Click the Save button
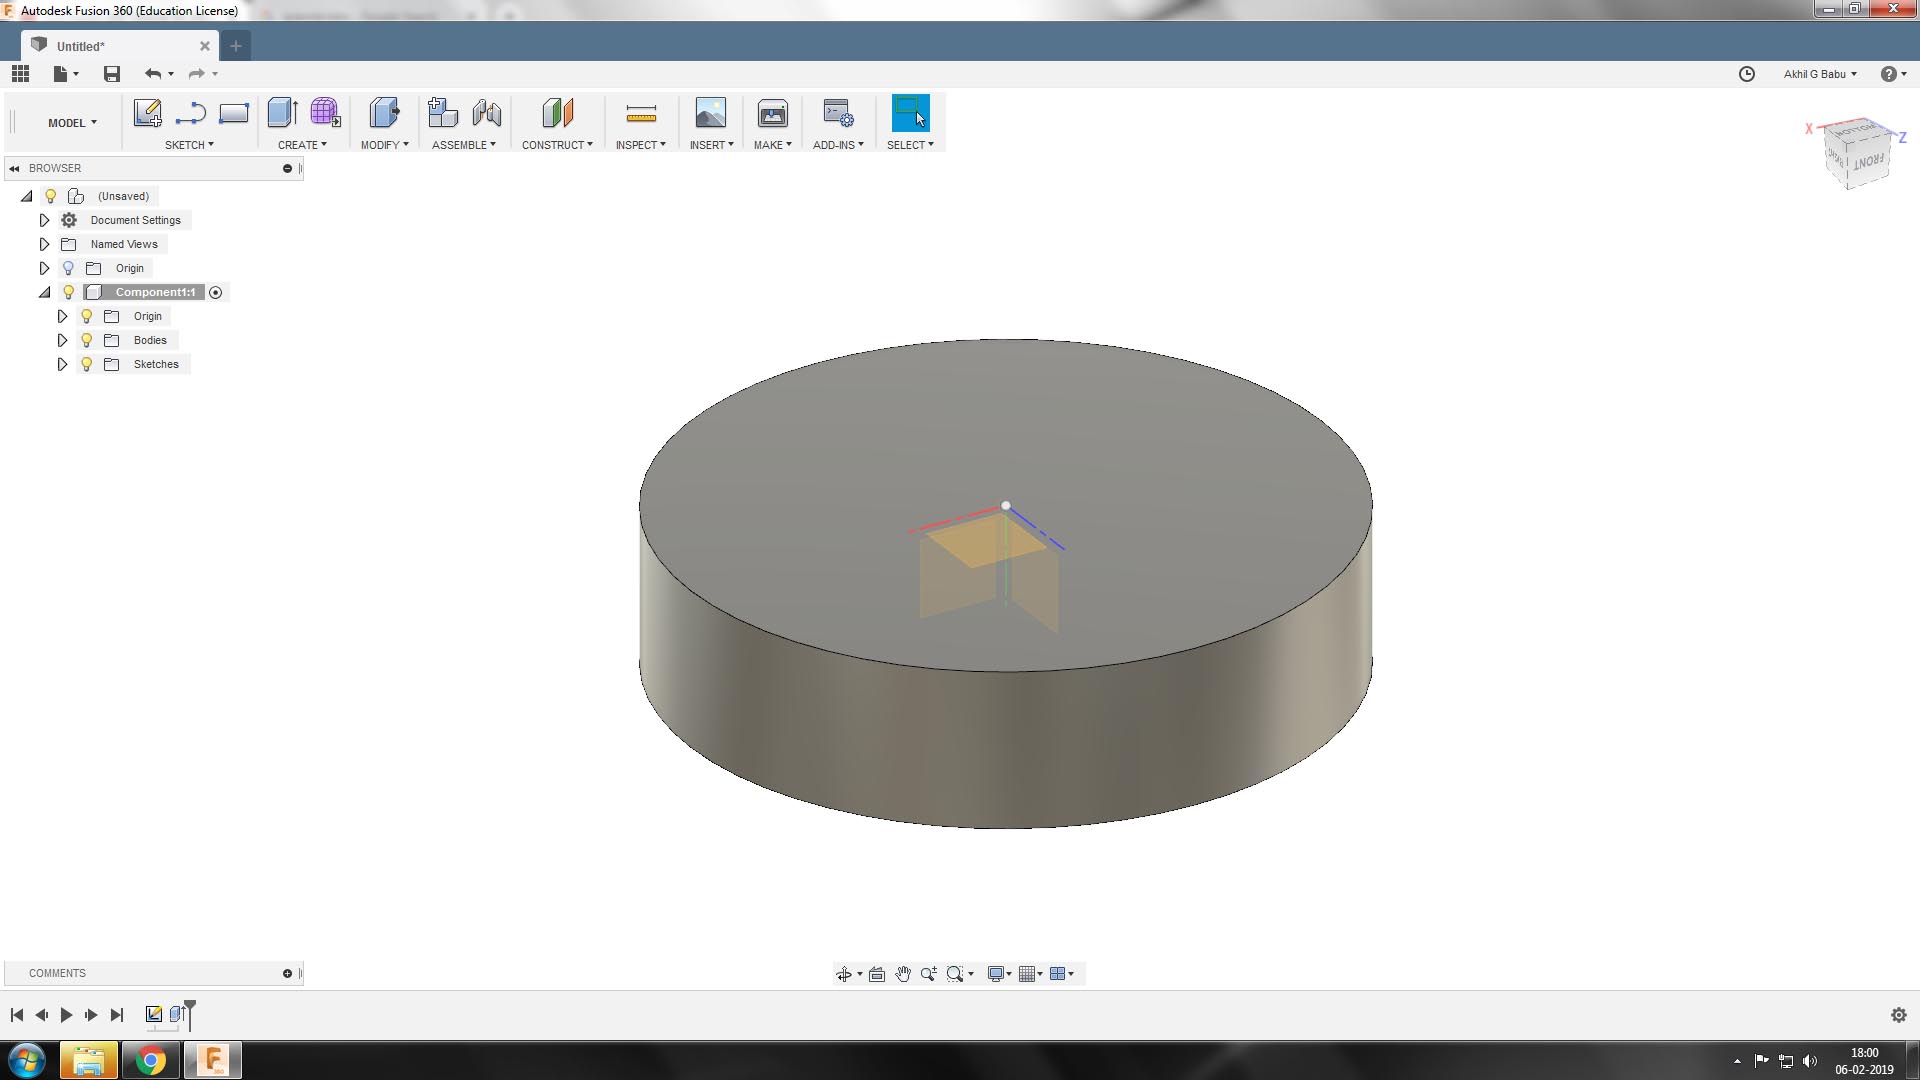This screenshot has width=1920, height=1080. (x=112, y=74)
